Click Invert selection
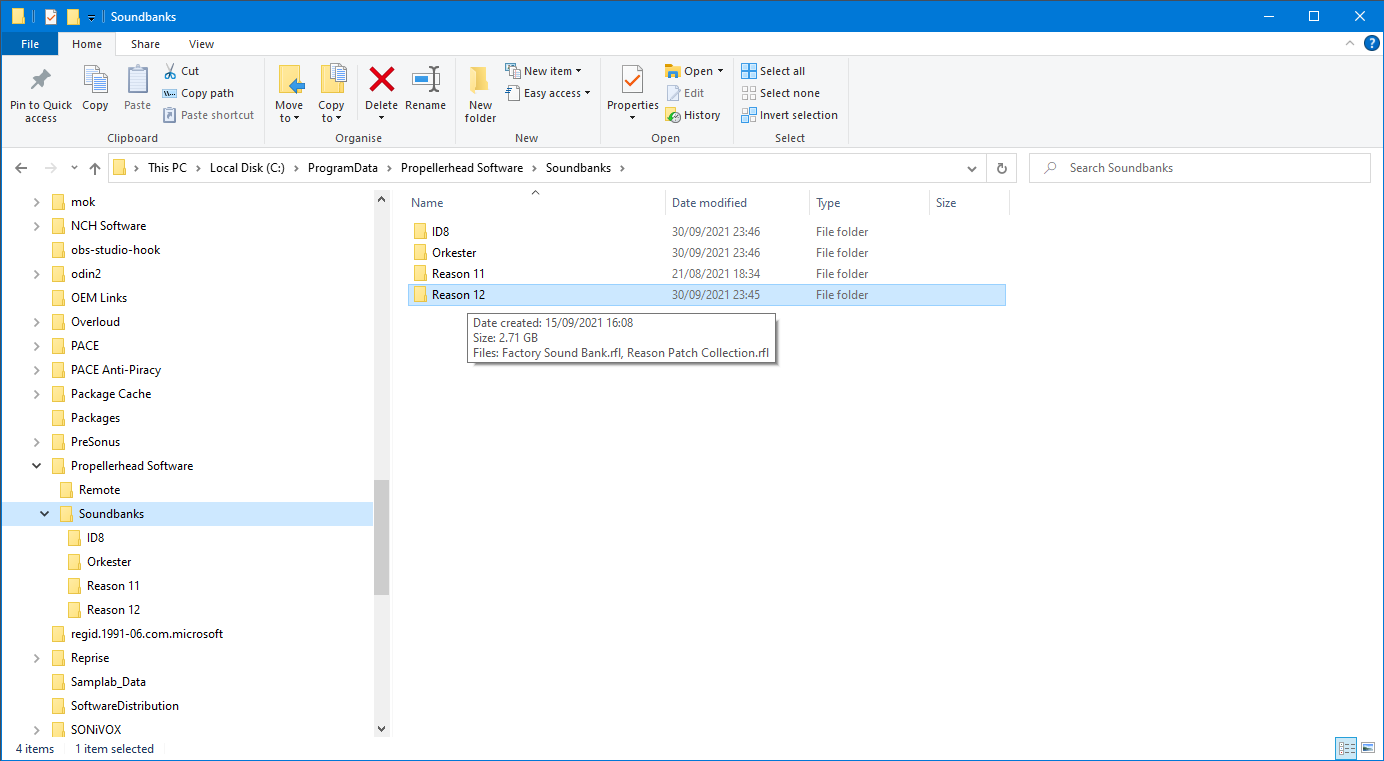Viewport: 1384px width, 761px height. pyautogui.click(x=789, y=115)
